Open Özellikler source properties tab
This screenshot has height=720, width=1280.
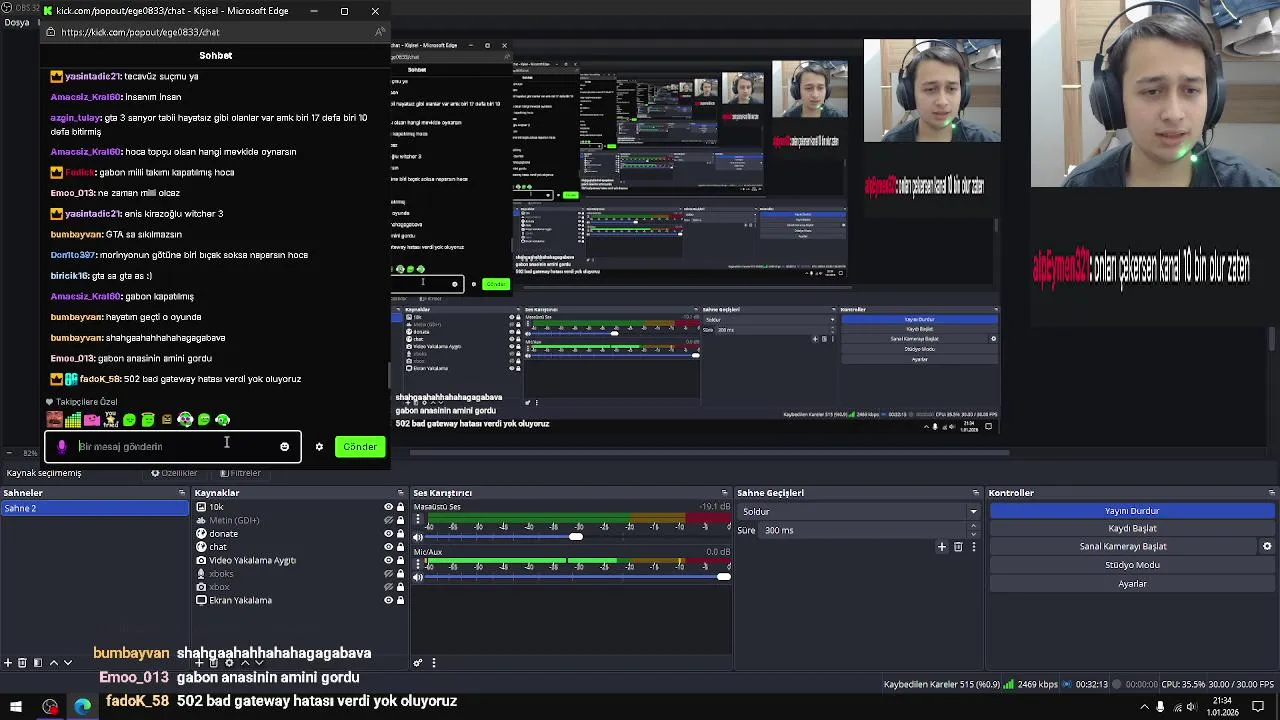(x=174, y=473)
